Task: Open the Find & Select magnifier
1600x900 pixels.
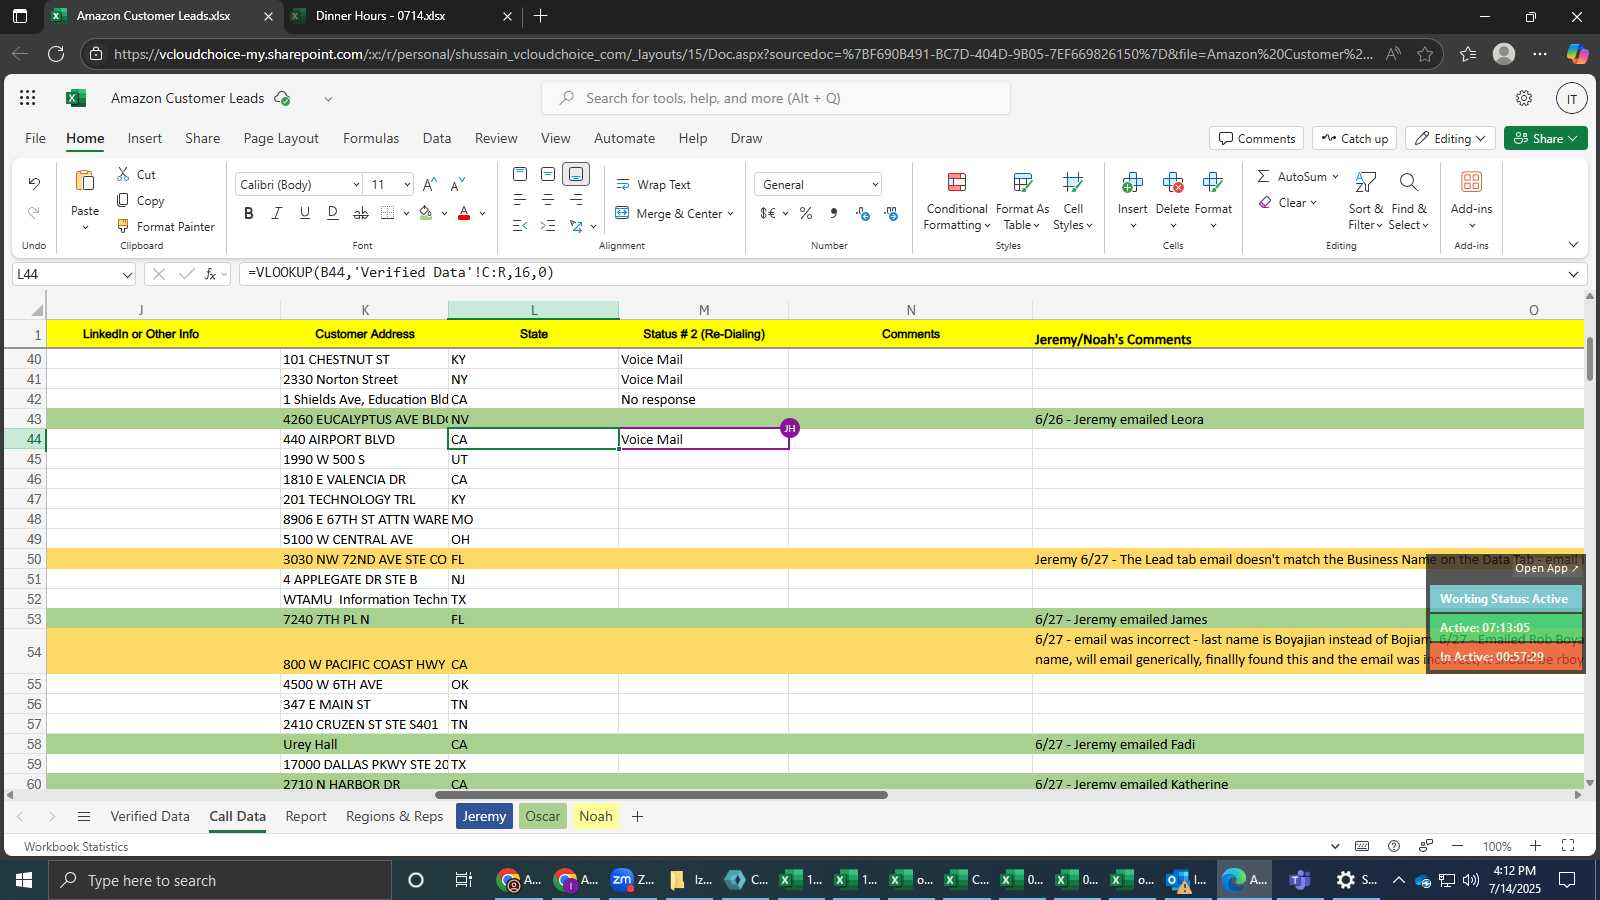Action: (x=1409, y=182)
